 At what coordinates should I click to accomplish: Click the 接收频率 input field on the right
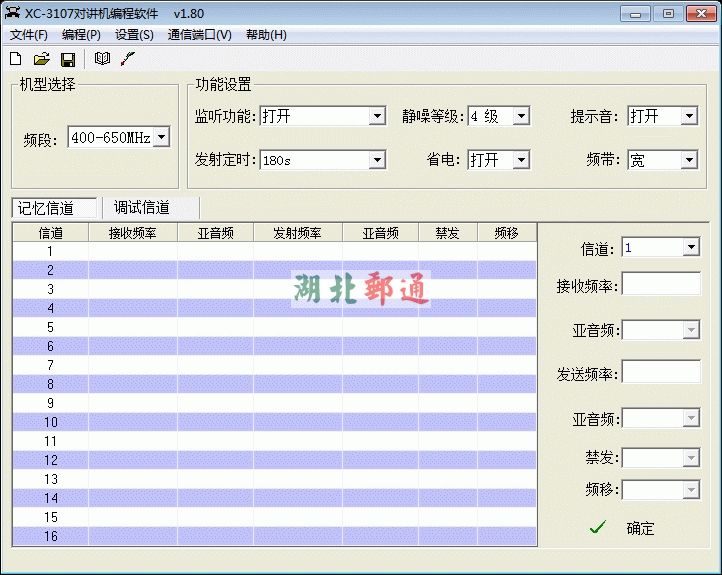tap(661, 285)
